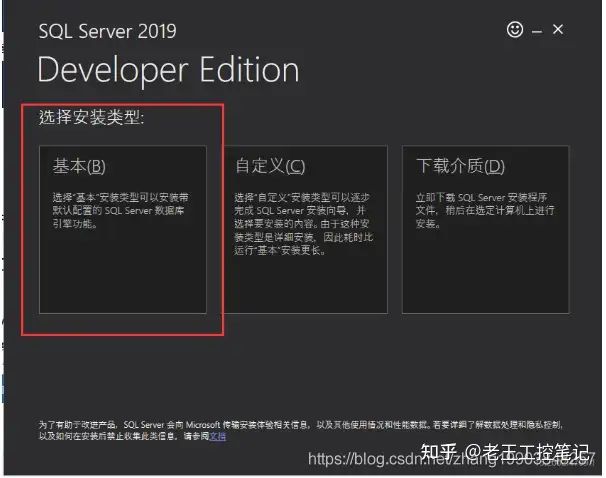606x478 pixels.
Task: Click the 'SQL Server 2019' title text
Action: point(107,31)
